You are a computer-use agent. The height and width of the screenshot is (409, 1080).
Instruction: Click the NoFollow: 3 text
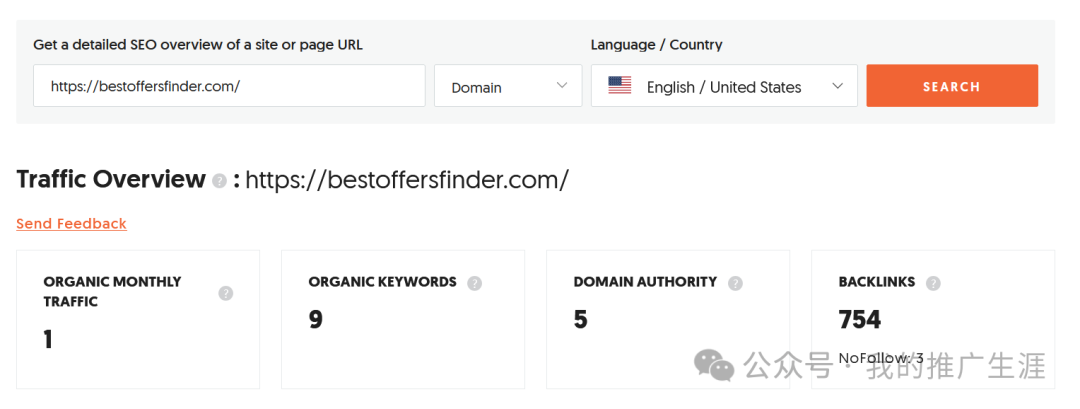[881, 358]
